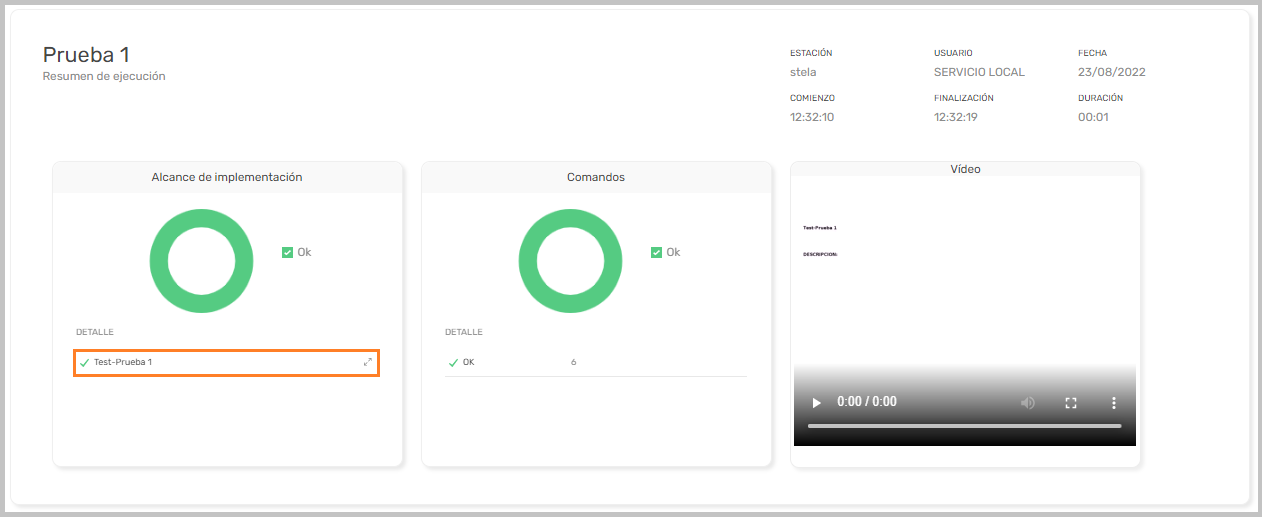The width and height of the screenshot is (1262, 517).
Task: Click the video time display 0:00 / 0:00
Action: (x=866, y=402)
